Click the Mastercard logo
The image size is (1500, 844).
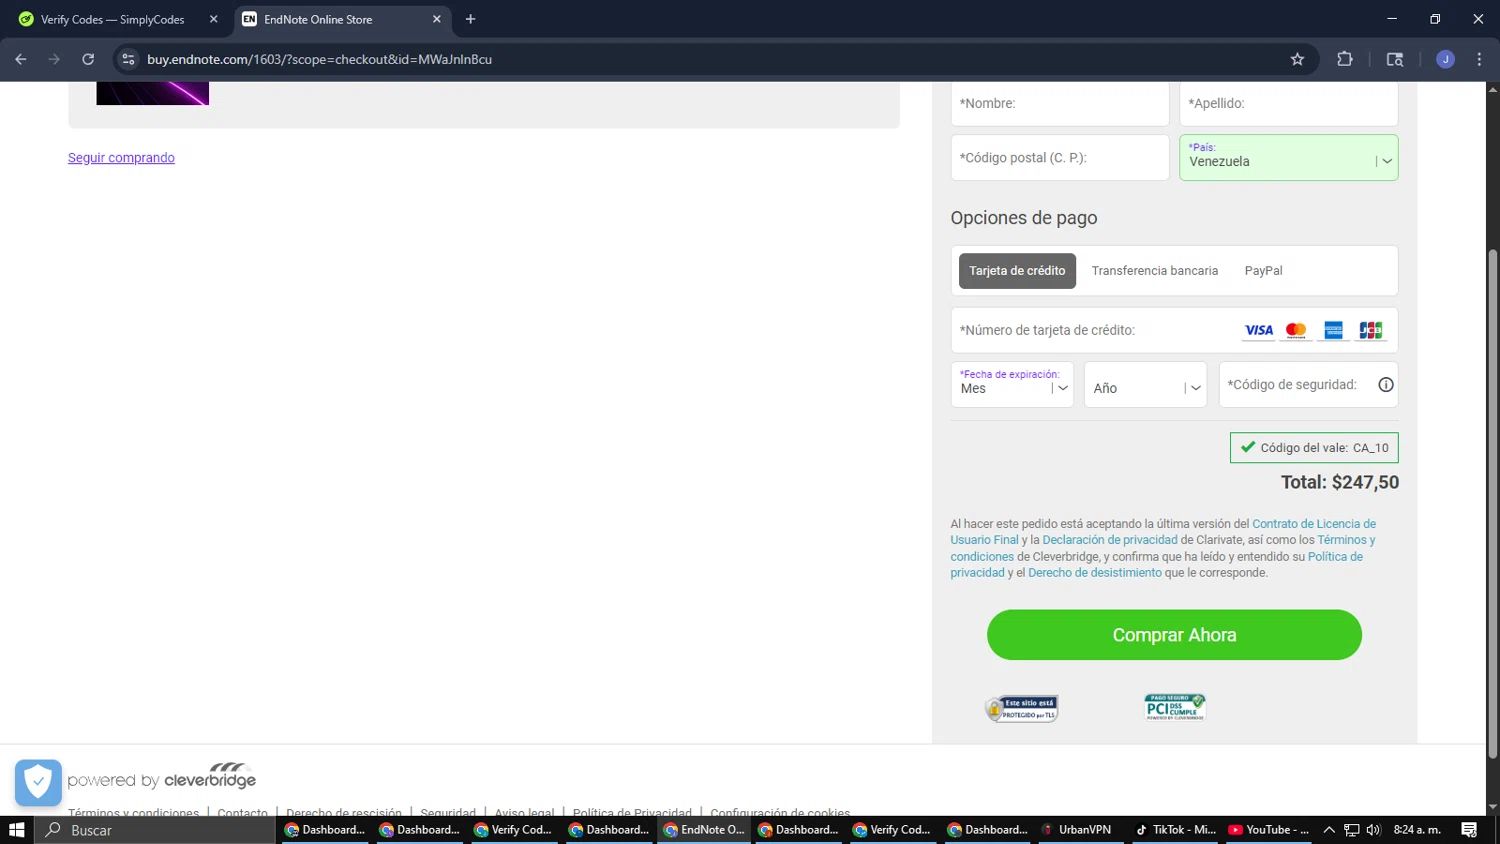(1296, 330)
